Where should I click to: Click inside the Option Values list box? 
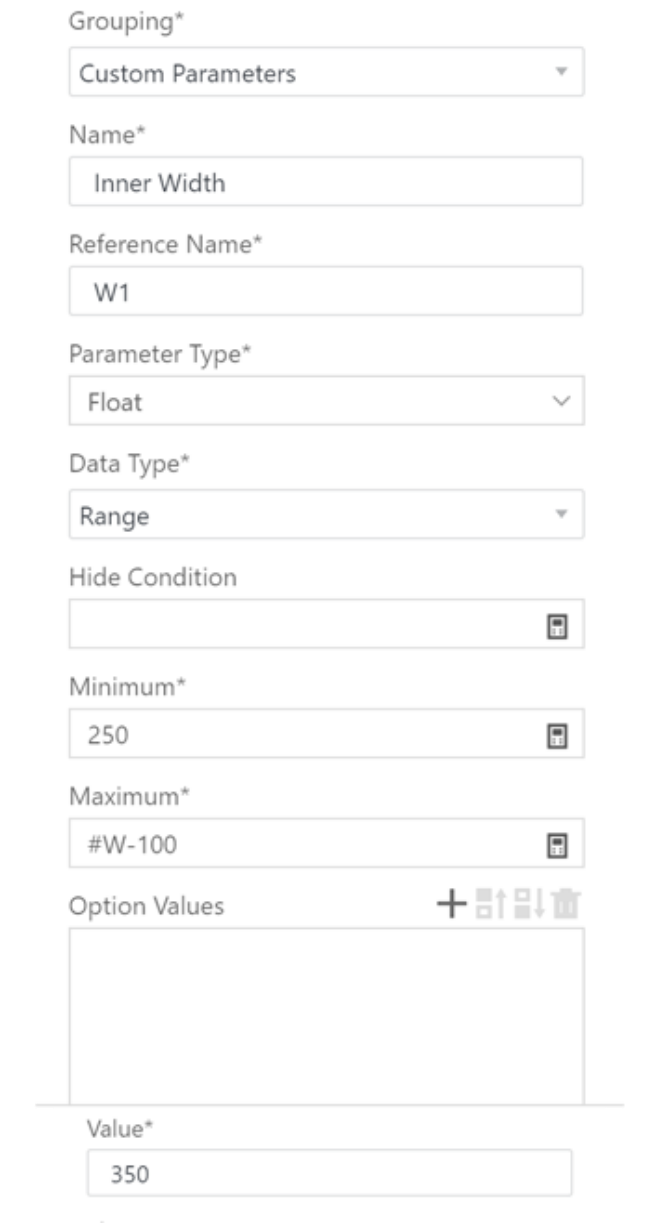(326, 1015)
